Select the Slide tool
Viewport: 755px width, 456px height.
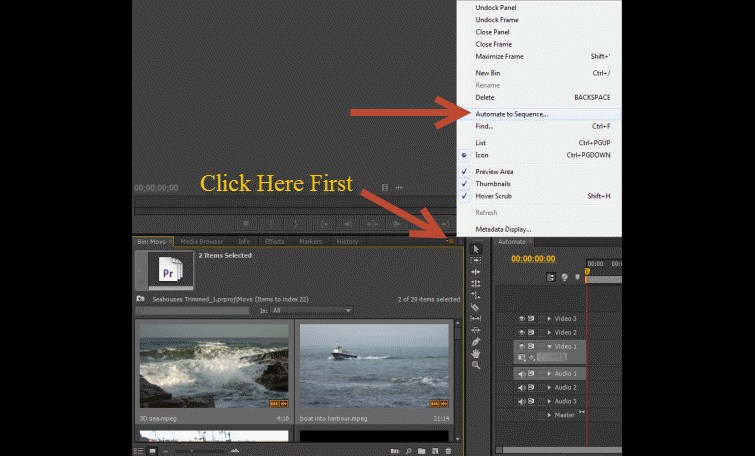pos(476,330)
